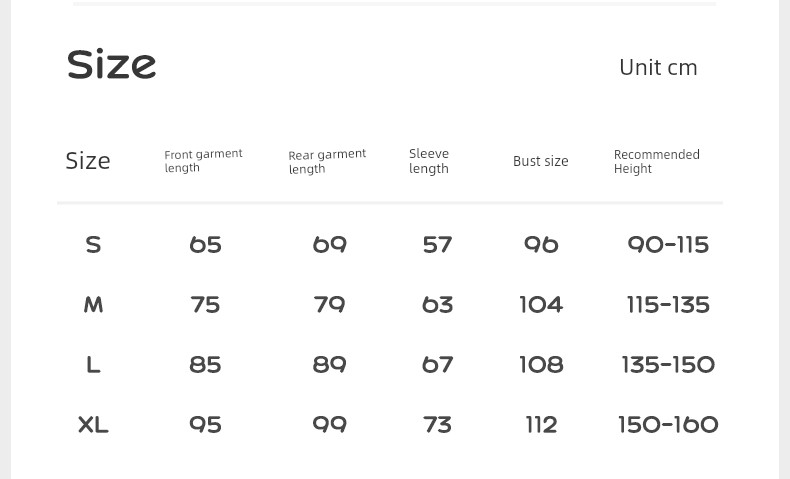Click the large bold Size title
This screenshot has width=790, height=479.
coord(111,65)
